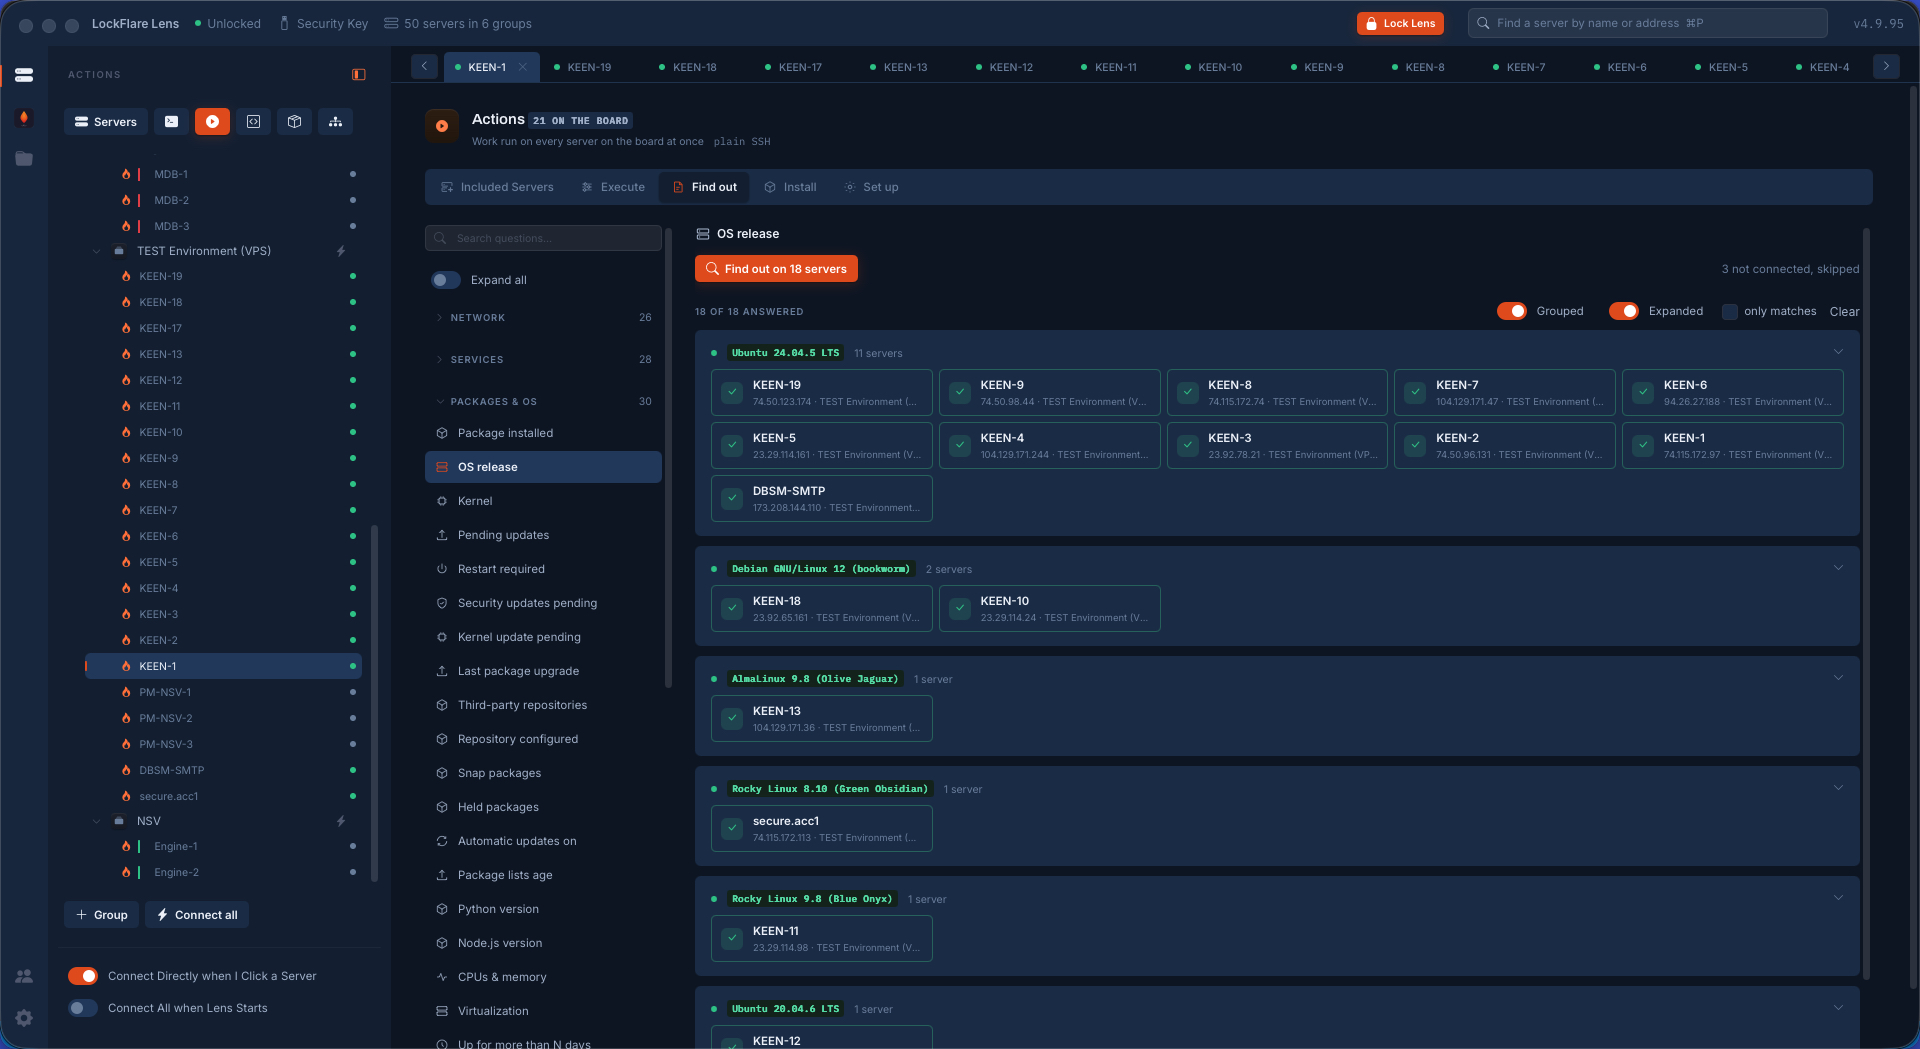Viewport: 1920px width, 1049px height.
Task: Click the Security updates pending shield icon
Action: (442, 603)
